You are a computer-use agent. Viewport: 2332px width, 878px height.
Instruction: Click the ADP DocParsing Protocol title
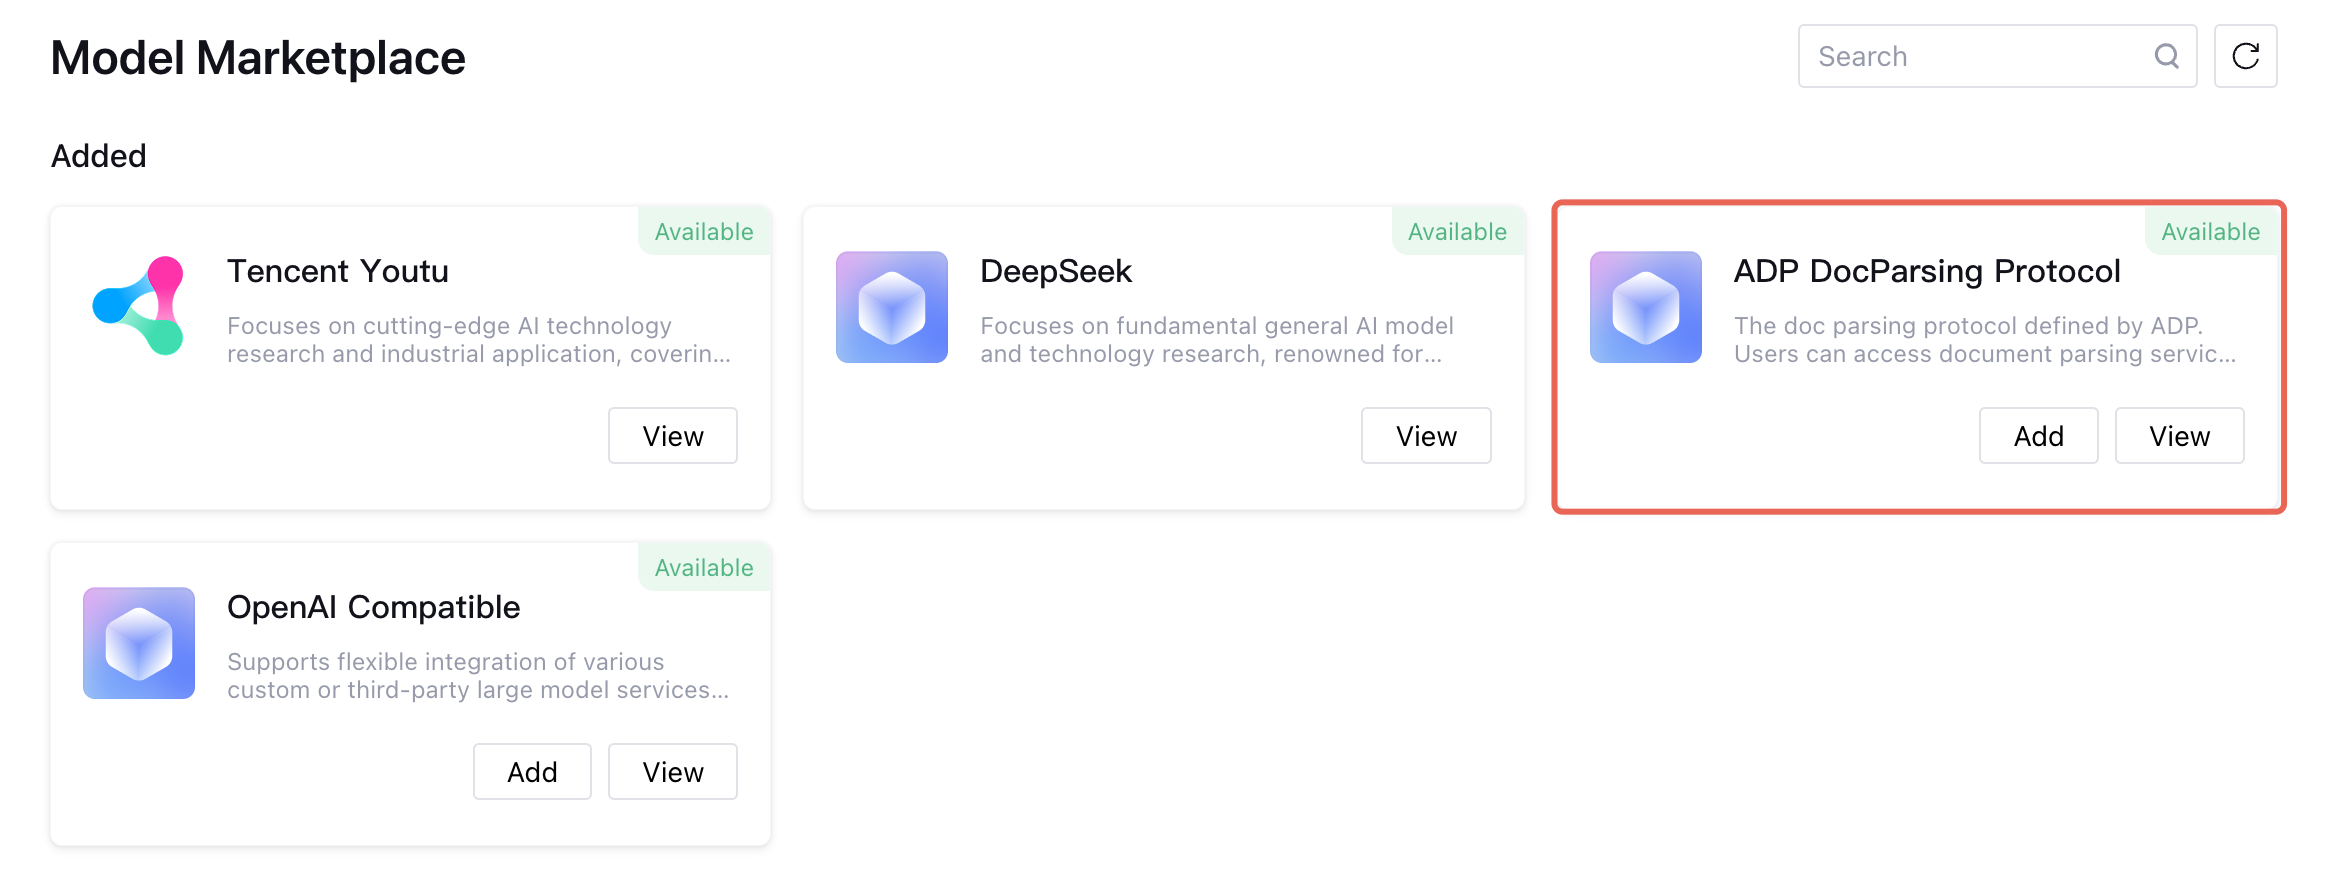(x=1927, y=271)
